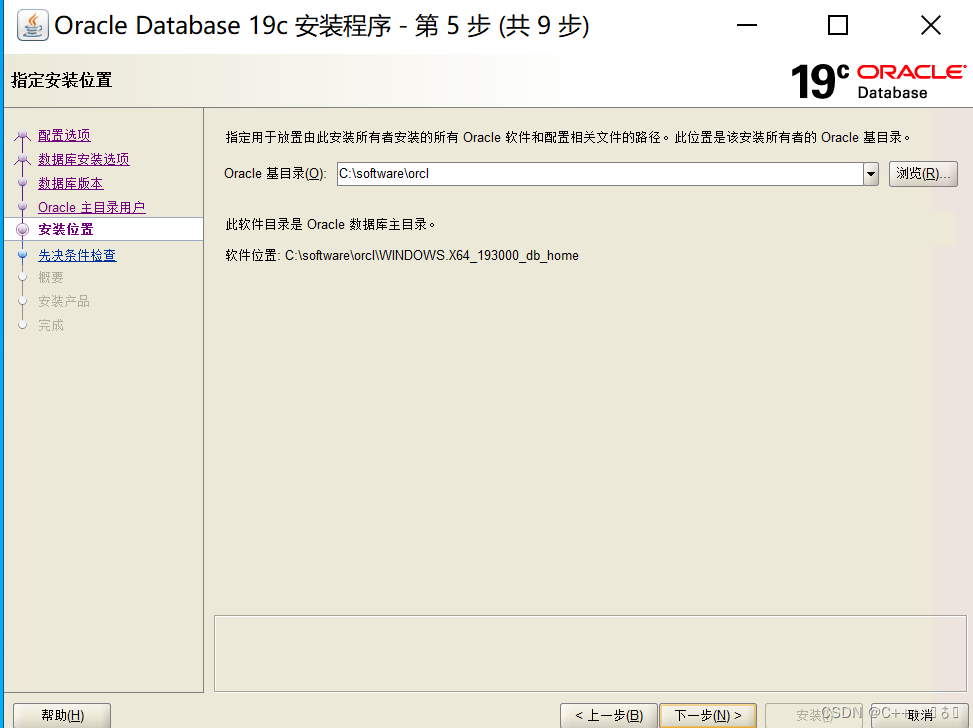Click the 概要 step entry
This screenshot has height=728, width=973.
[x=51, y=277]
